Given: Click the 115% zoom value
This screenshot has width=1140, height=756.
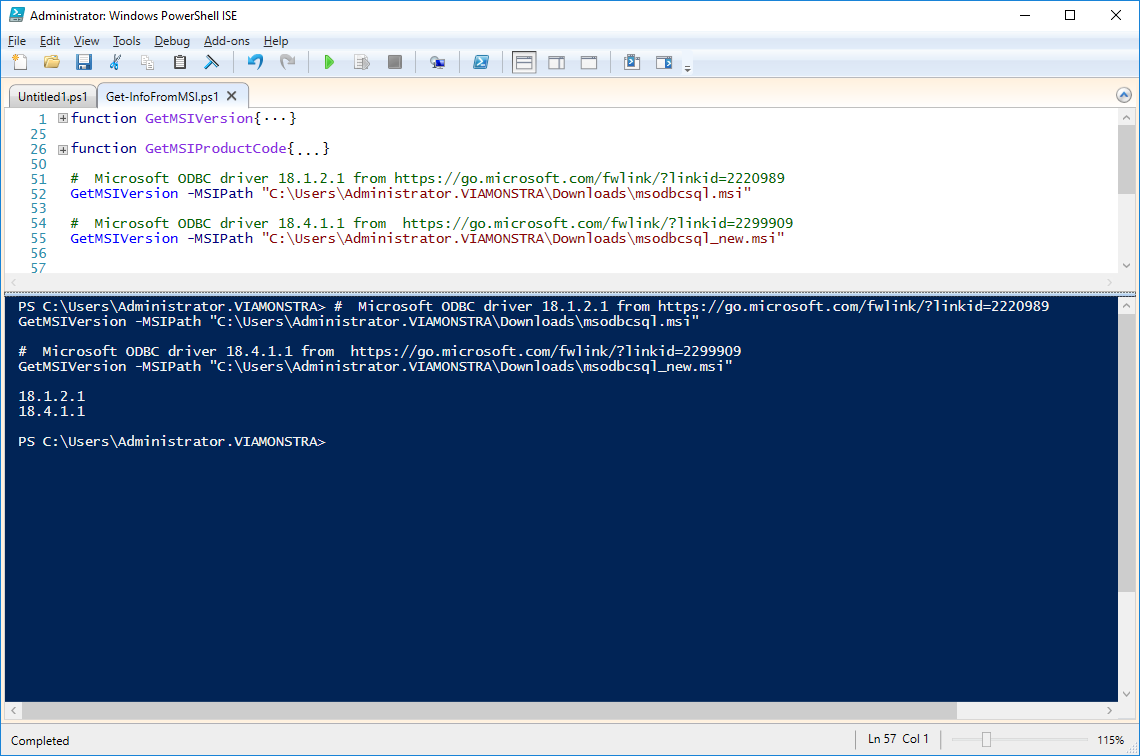Looking at the screenshot, I should [1110, 740].
